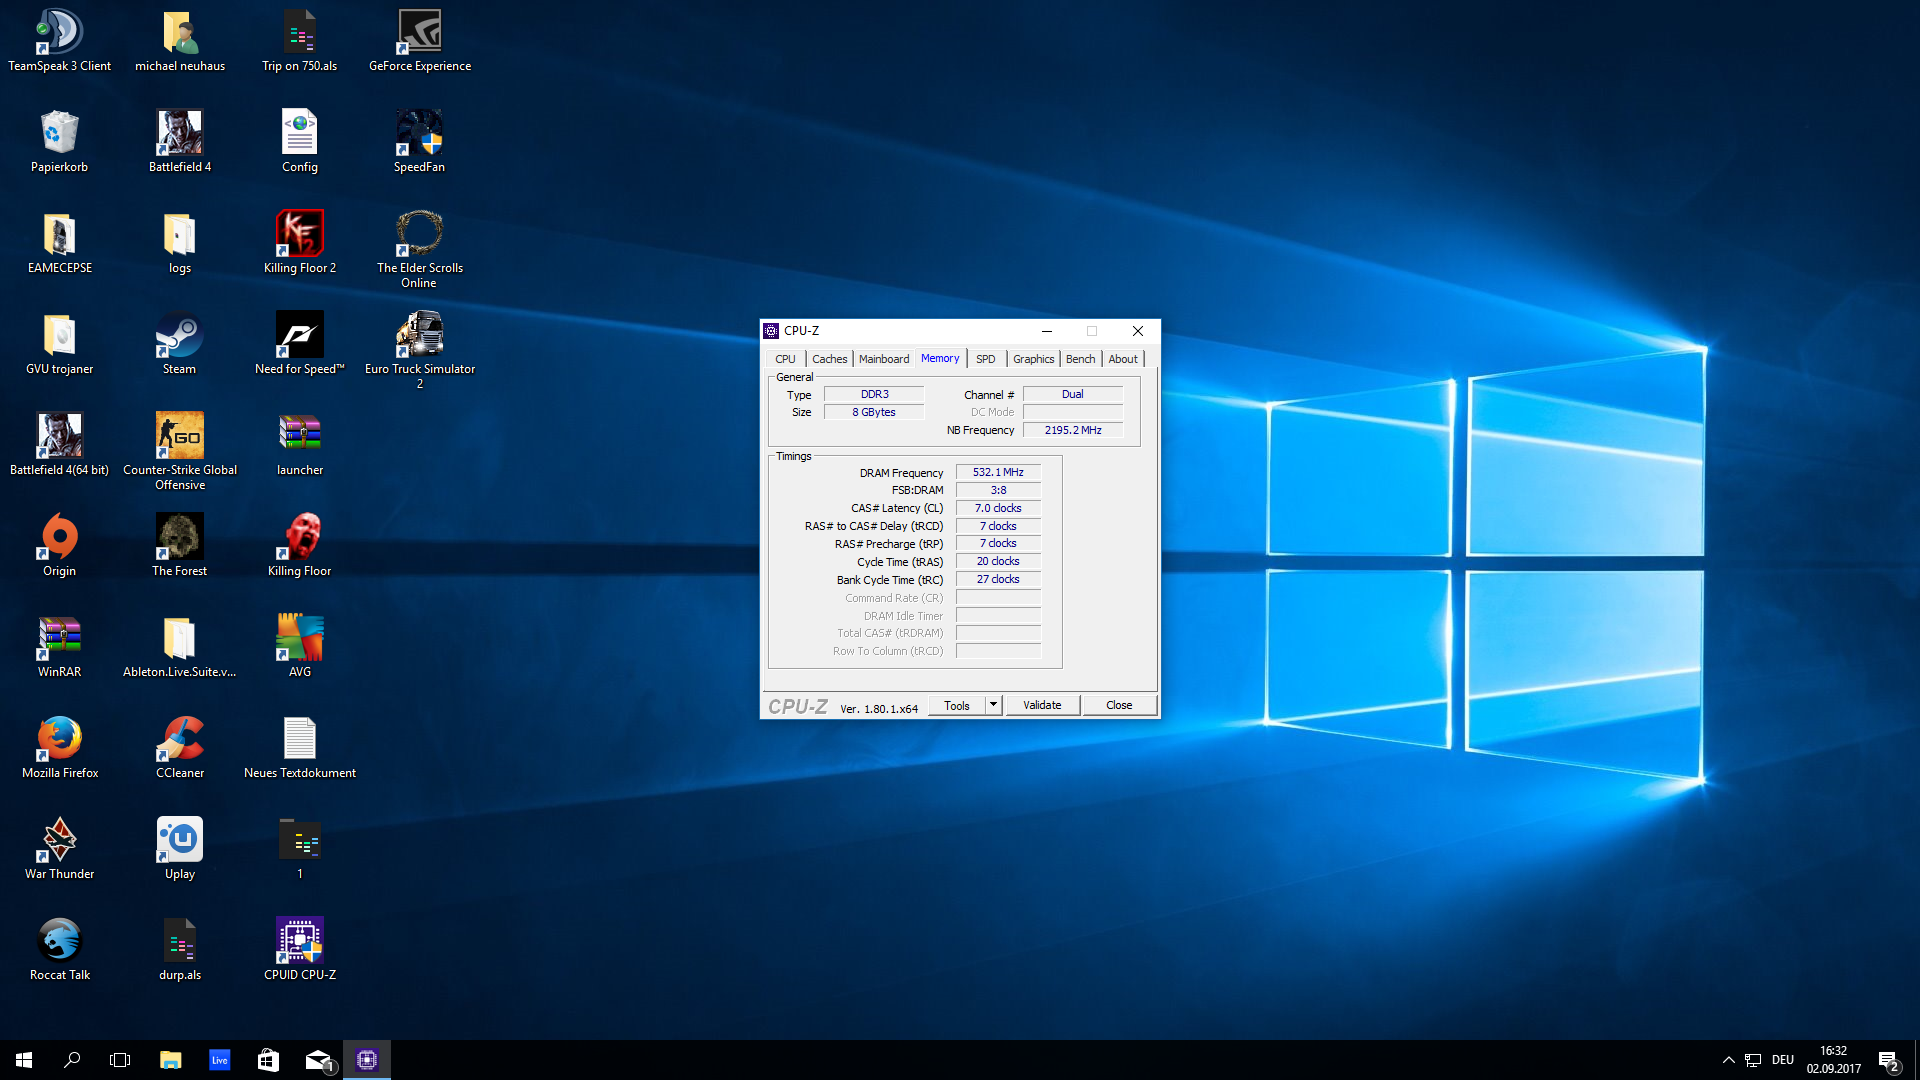Select the GeForce Experience icon
This screenshot has width=1920, height=1080.
[419, 34]
